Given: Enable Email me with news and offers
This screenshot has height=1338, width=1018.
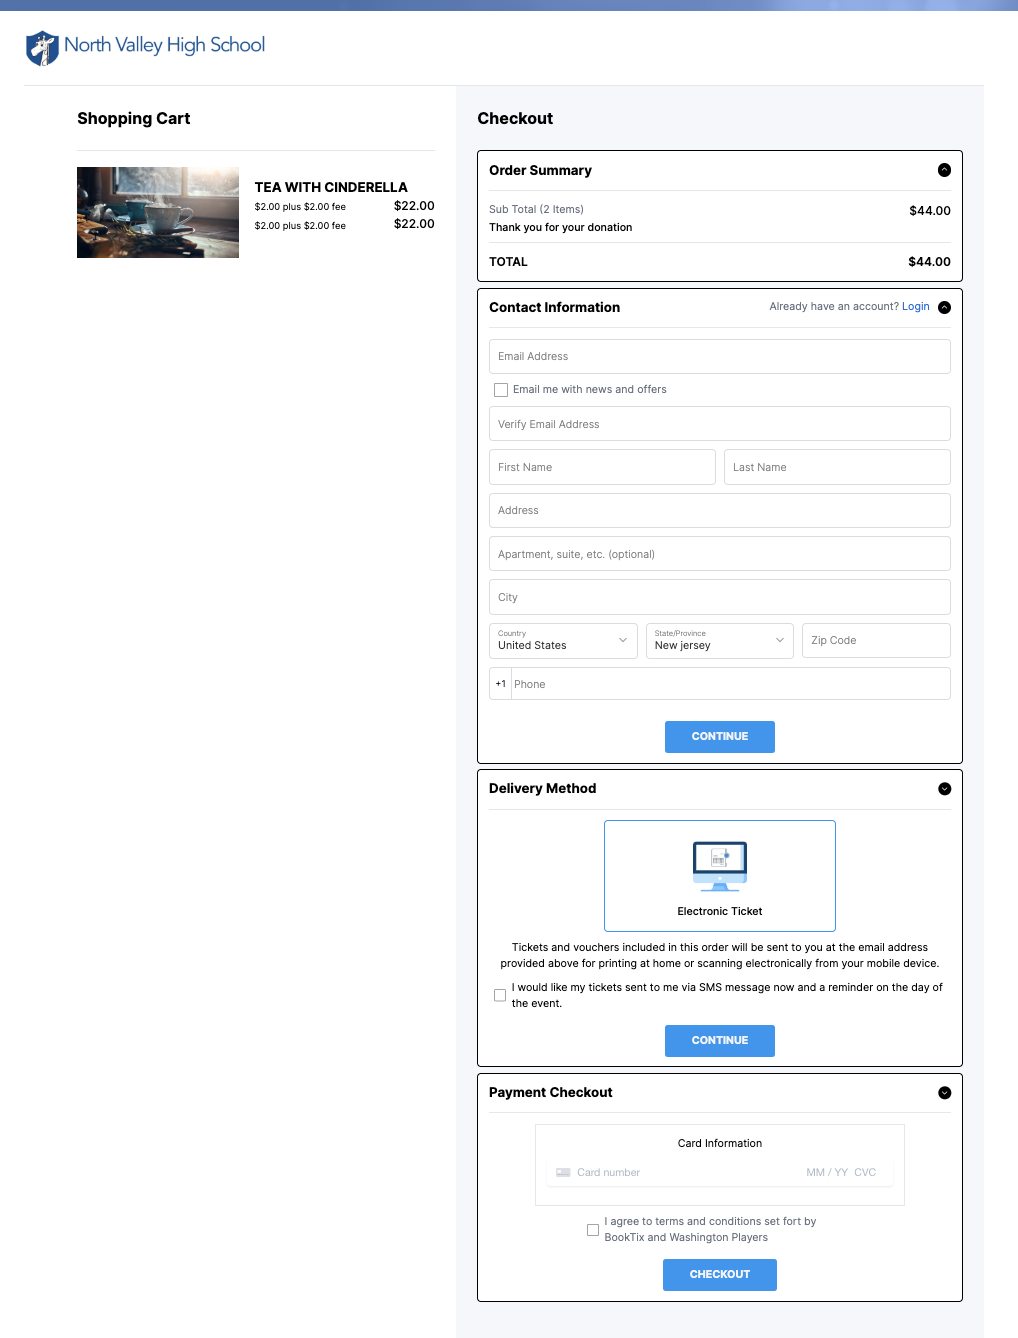Looking at the screenshot, I should (501, 390).
